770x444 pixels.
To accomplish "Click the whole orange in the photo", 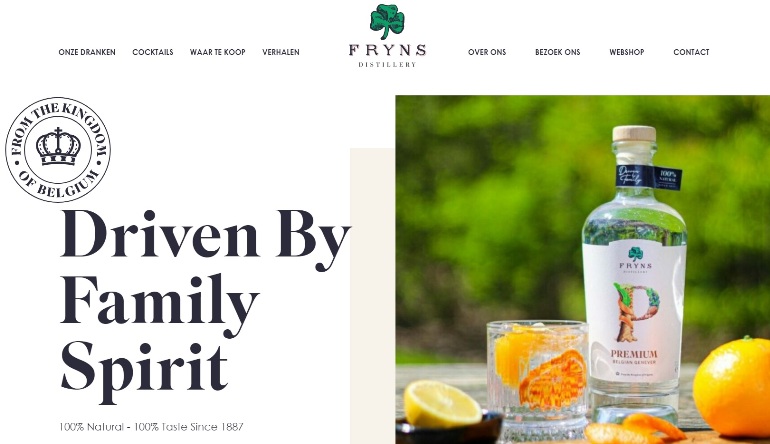I will pyautogui.click(x=732, y=387).
